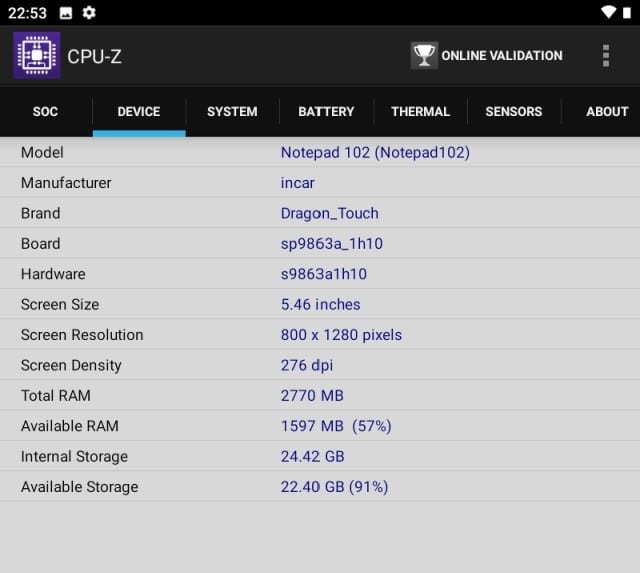This screenshot has height=573, width=640.
Task: Tap the value 22.40 GB (91%)
Action: (x=334, y=487)
